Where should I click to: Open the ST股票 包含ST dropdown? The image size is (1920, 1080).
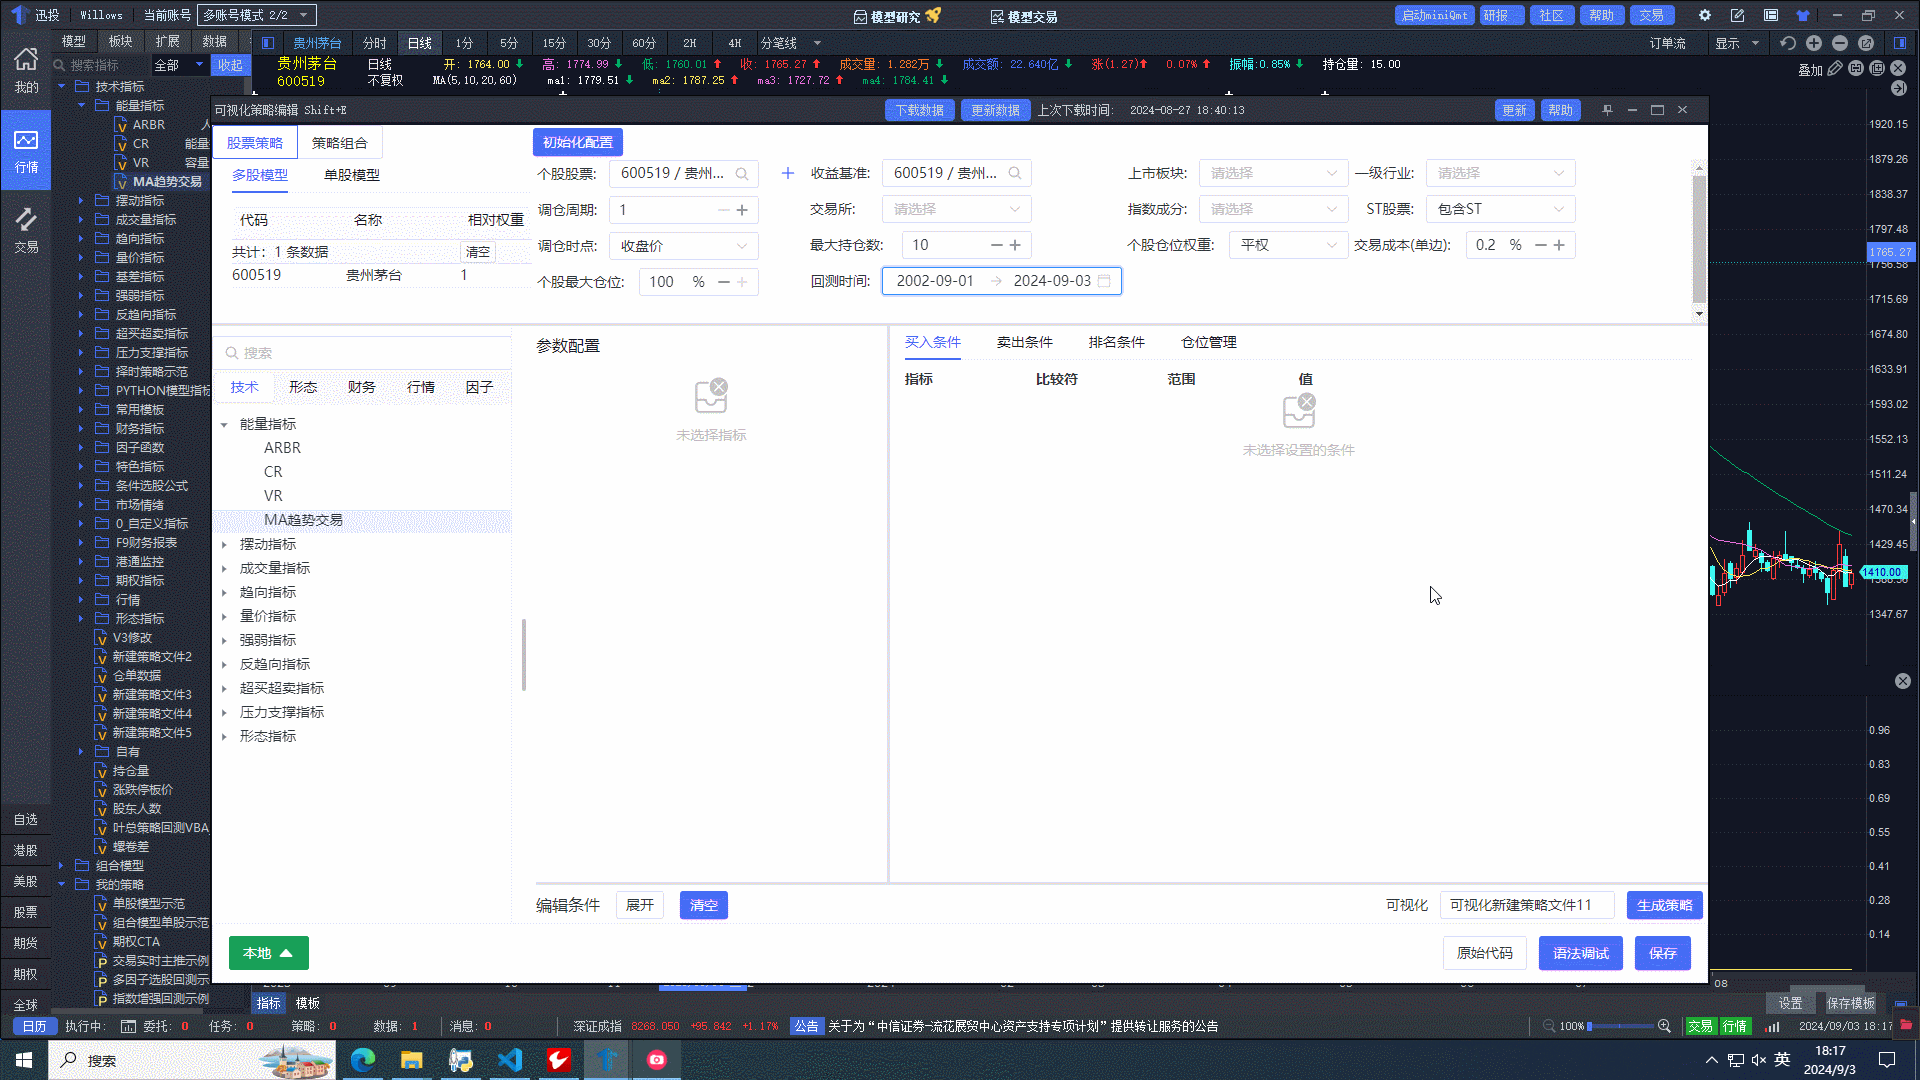click(x=1500, y=209)
